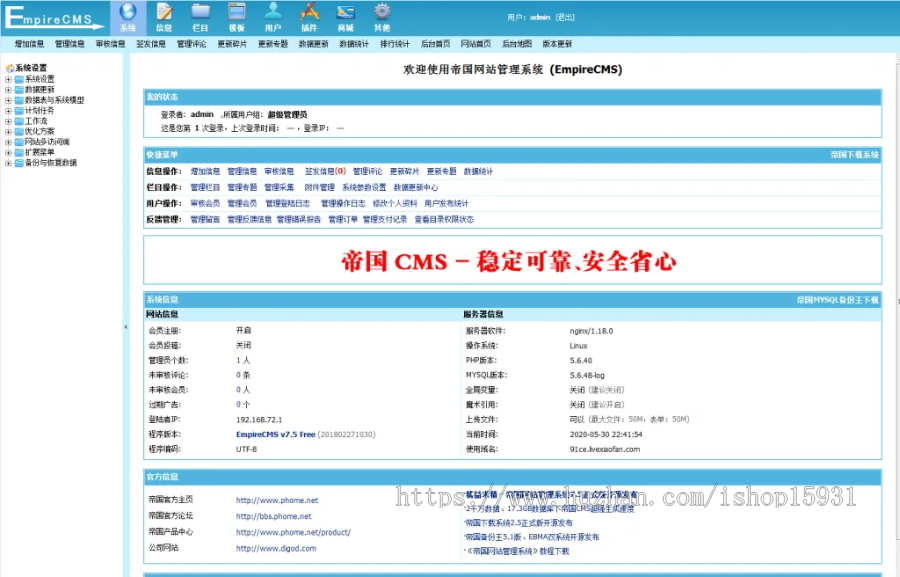Select 排行统计 in the top submenu bar
Screen dimensions: 900x577
(395, 44)
